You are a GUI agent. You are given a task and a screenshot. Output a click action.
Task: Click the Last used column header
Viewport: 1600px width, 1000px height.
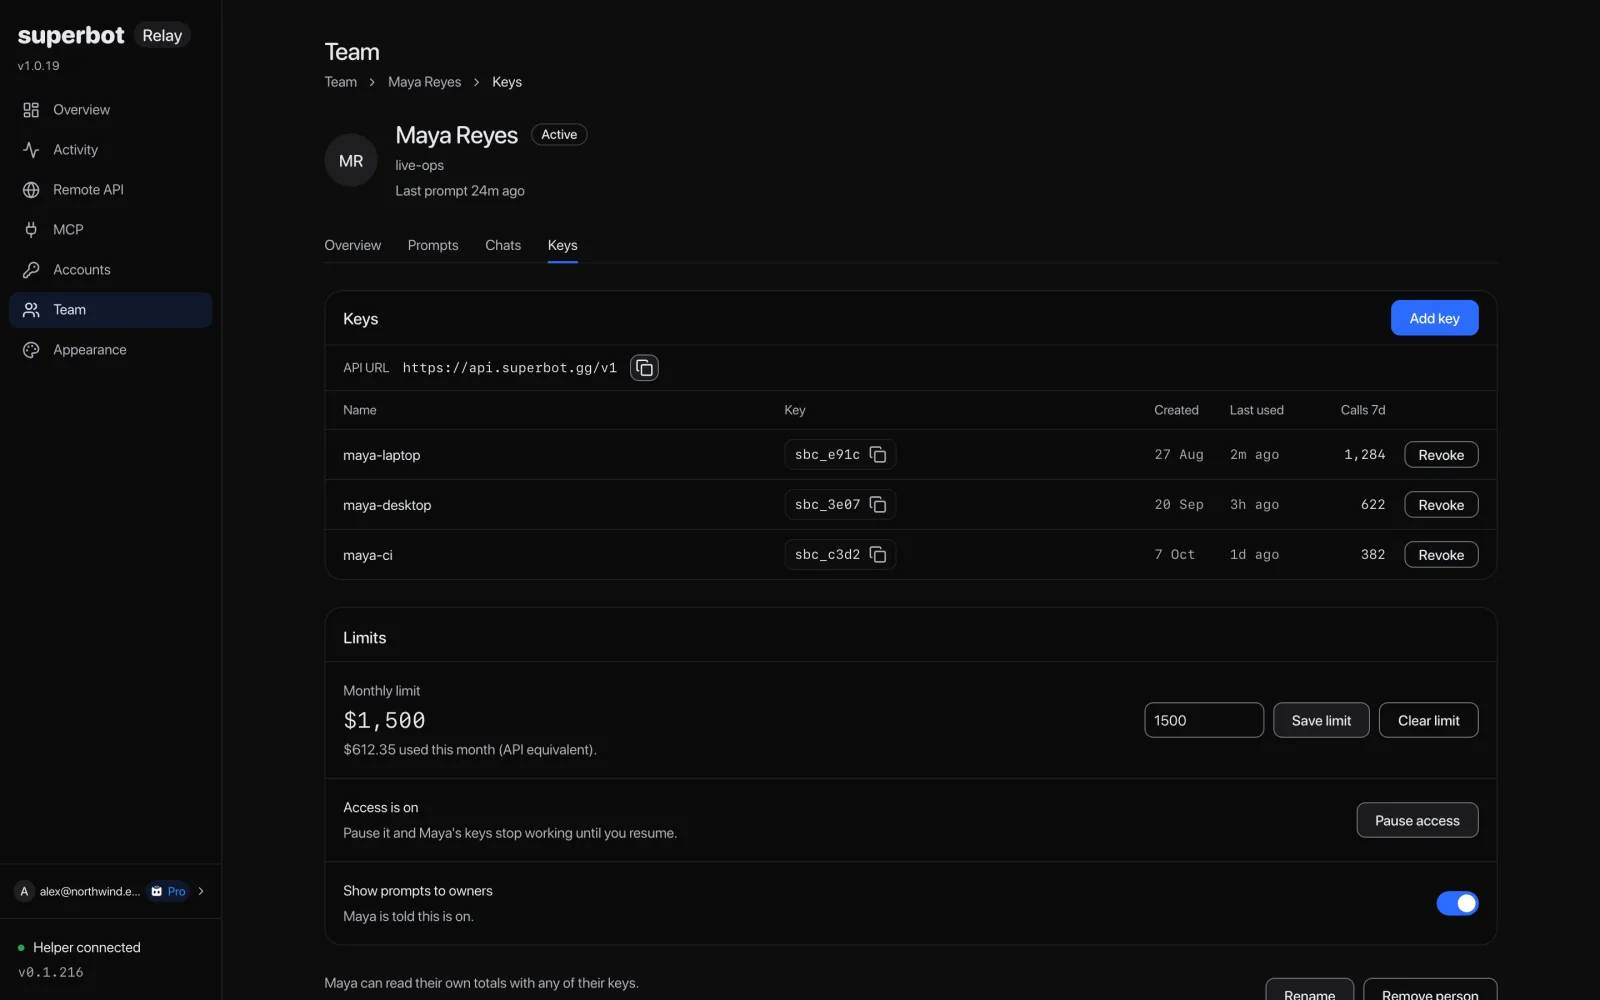click(x=1257, y=410)
